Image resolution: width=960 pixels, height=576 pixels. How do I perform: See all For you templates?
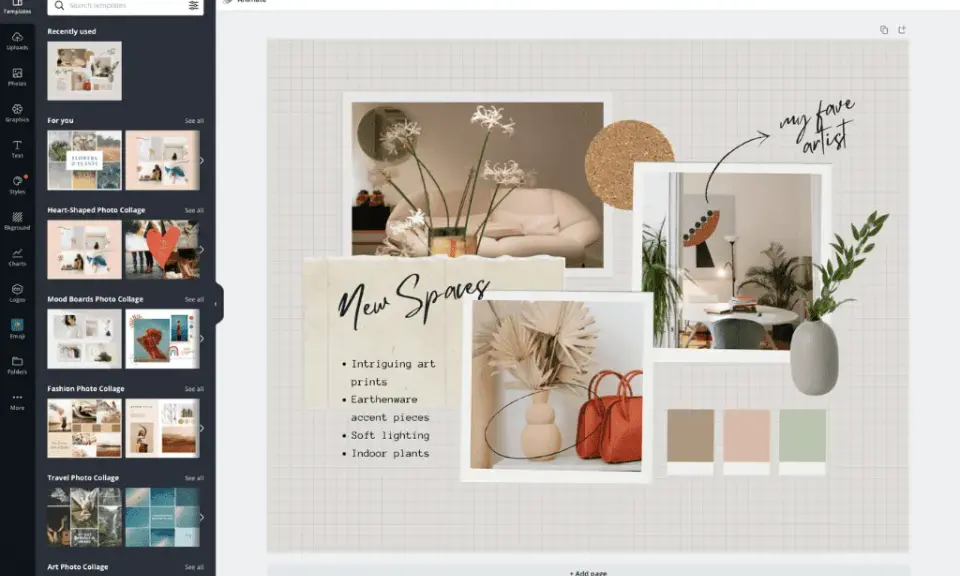tap(194, 121)
